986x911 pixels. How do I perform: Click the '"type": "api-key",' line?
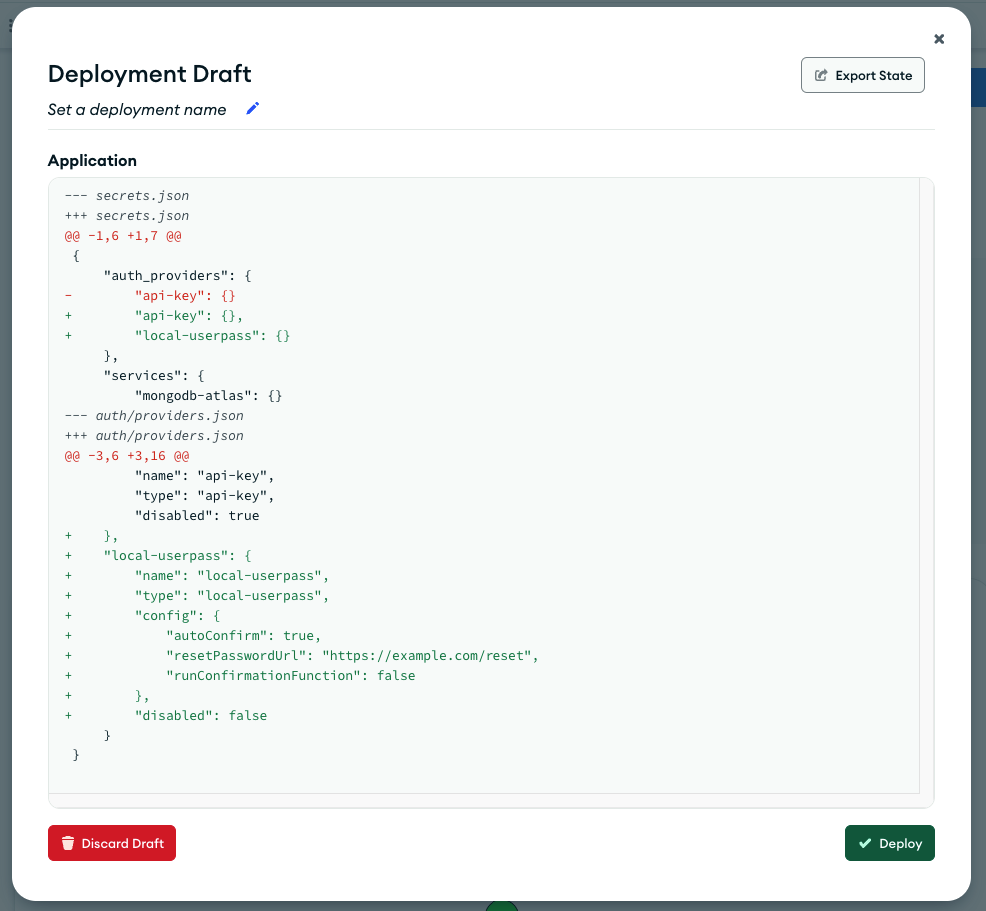tap(205, 495)
